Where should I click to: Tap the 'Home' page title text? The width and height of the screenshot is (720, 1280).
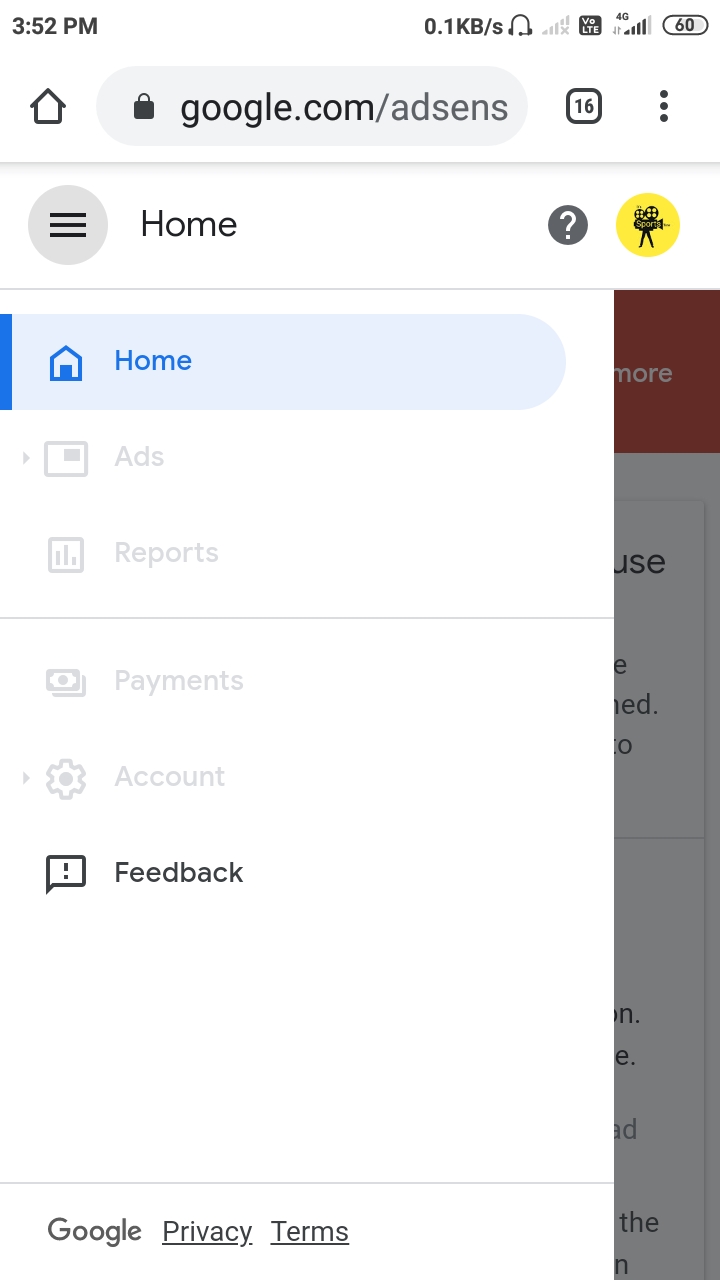click(x=189, y=225)
